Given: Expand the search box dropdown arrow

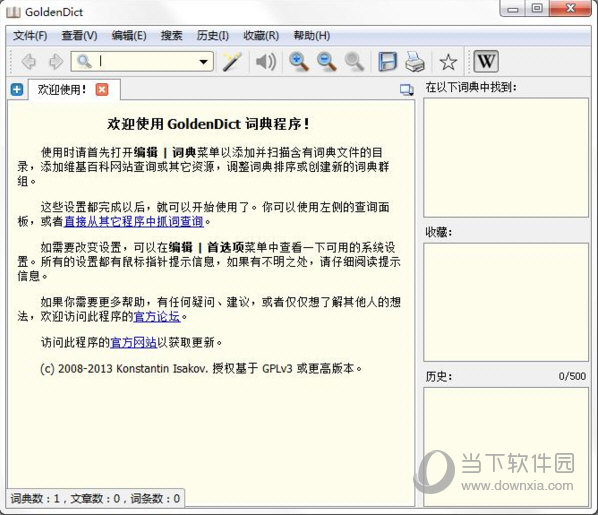Looking at the screenshot, I should coord(204,62).
